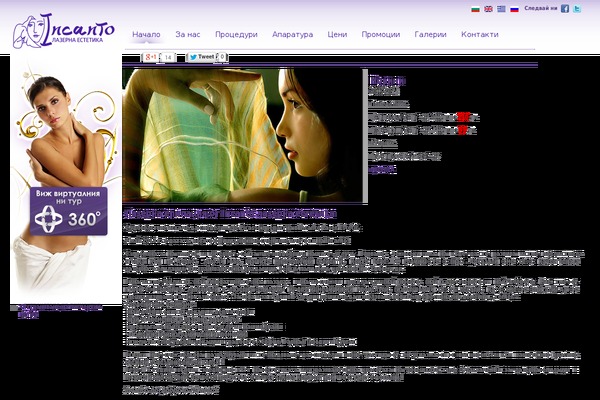The image size is (600, 400).
Task: Switch language using UK flag icon
Action: tap(488, 9)
